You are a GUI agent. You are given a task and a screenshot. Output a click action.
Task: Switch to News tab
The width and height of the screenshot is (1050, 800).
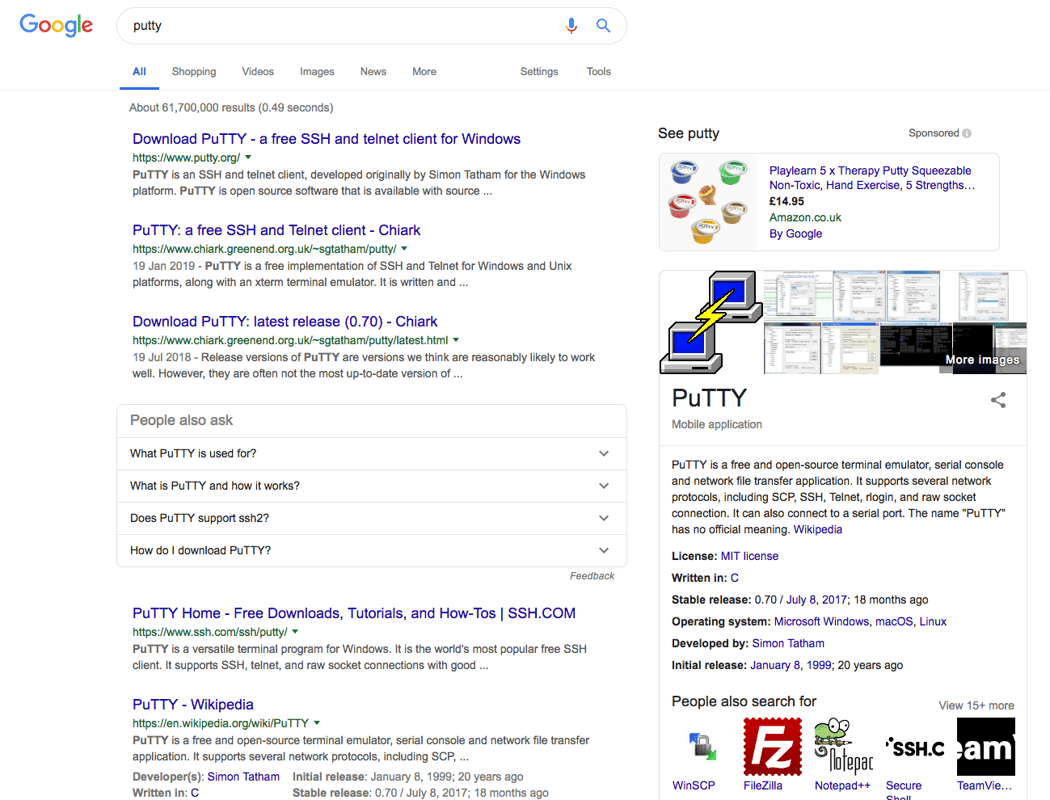(373, 72)
